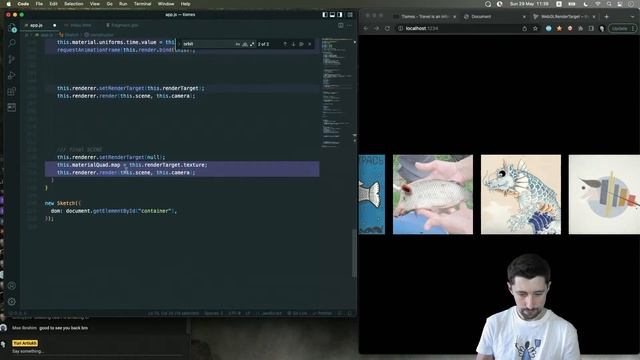640x360 pixels.
Task: Toggle the bottom panel layout icon
Action: [332, 15]
